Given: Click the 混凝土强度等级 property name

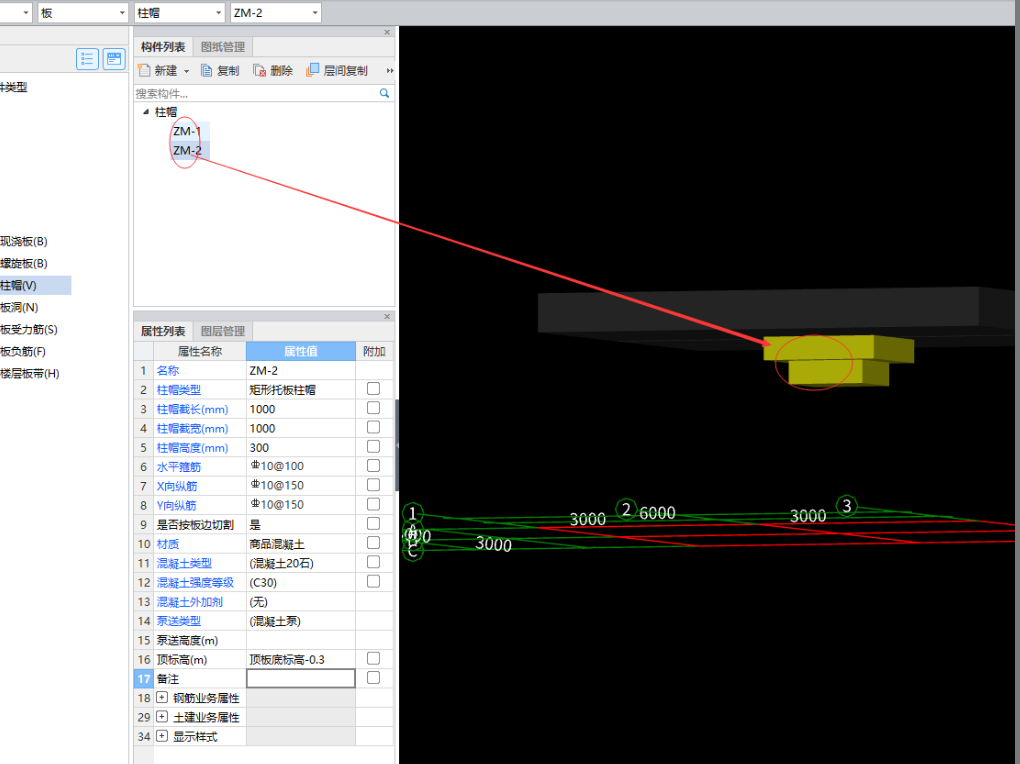Looking at the screenshot, I should click(x=195, y=582).
